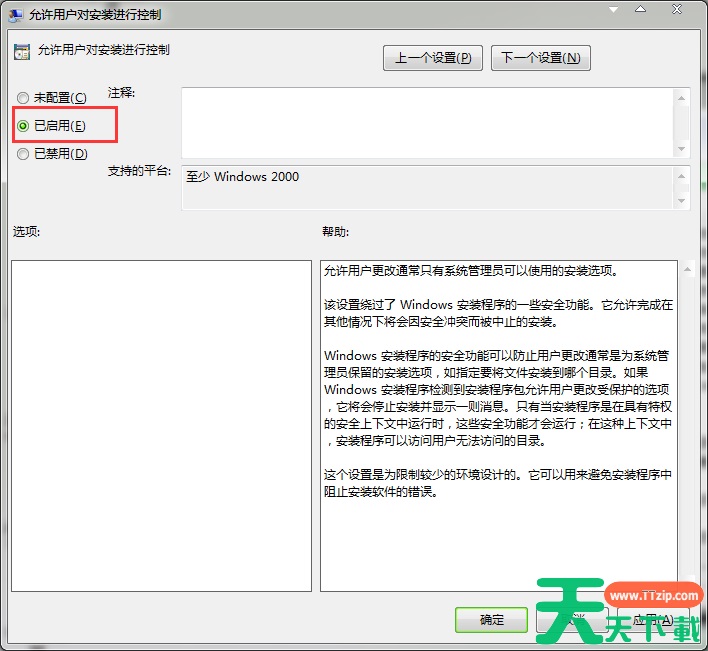Click up arrow of 帮助 text scrollbar
The height and width of the screenshot is (651, 708).
tap(688, 270)
